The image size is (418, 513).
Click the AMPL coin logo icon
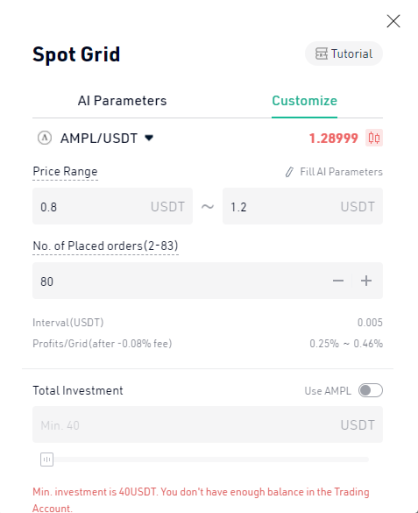45,138
